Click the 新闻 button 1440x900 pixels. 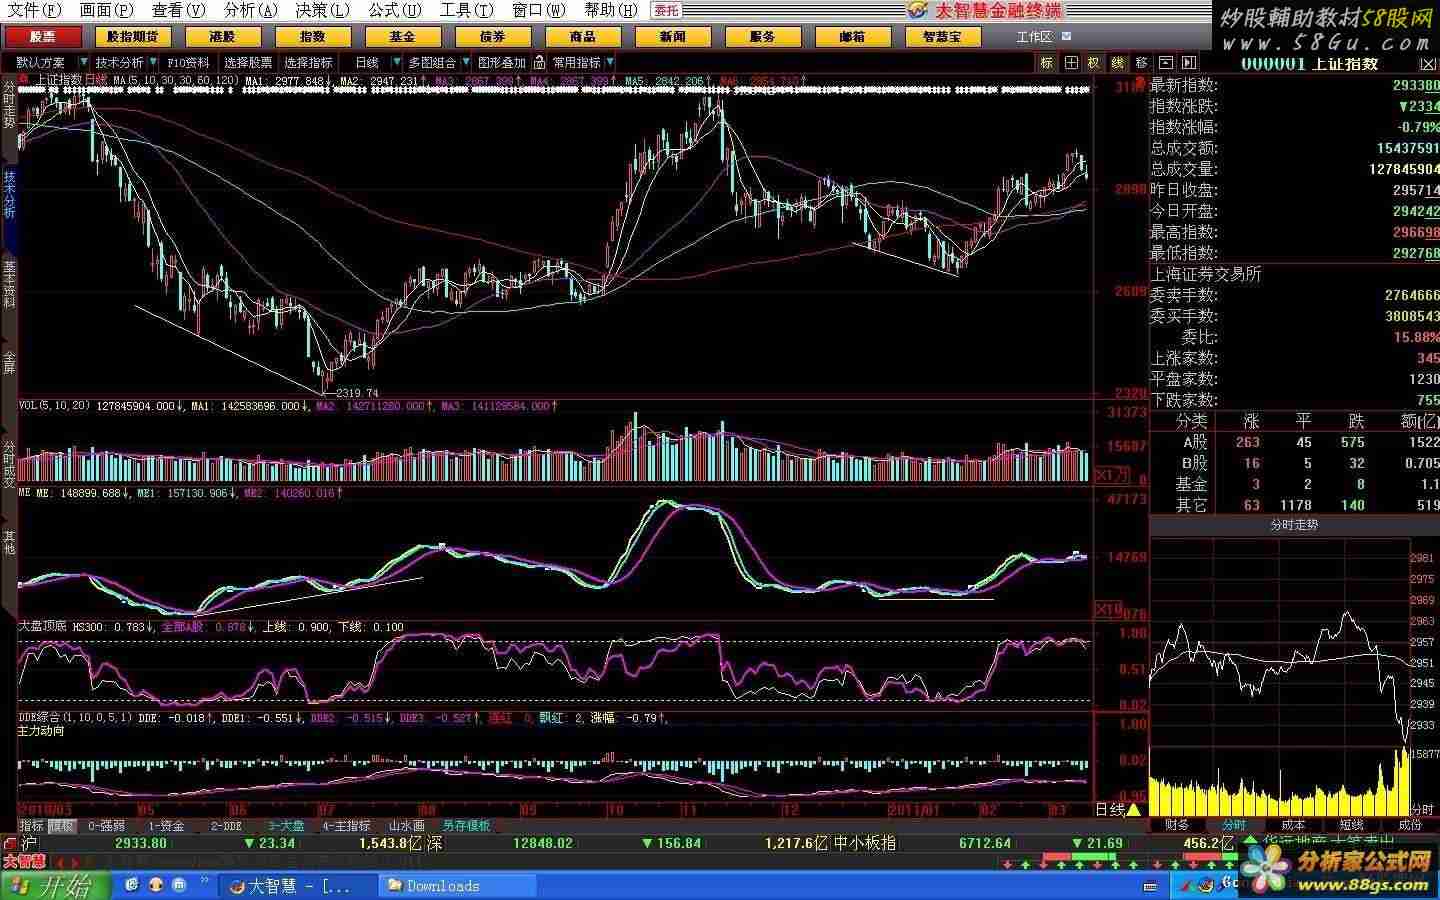[x=673, y=36]
